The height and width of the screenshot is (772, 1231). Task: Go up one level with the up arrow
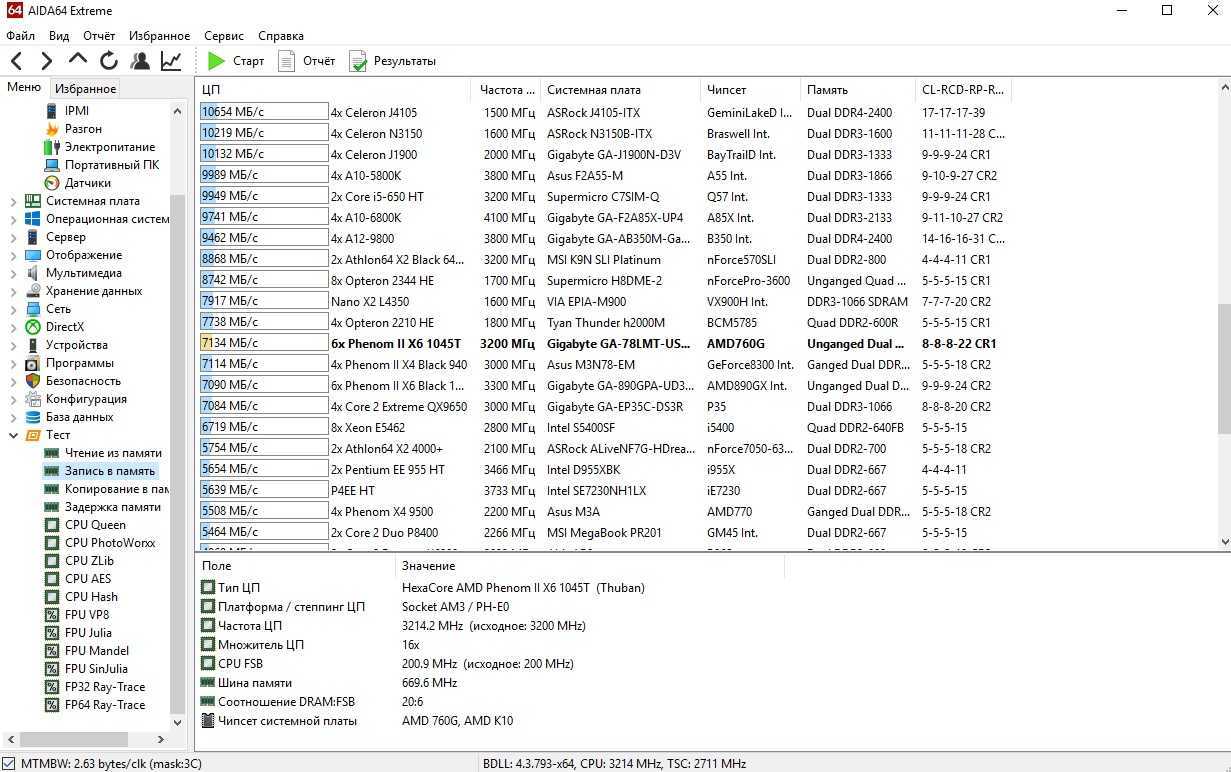click(x=78, y=61)
